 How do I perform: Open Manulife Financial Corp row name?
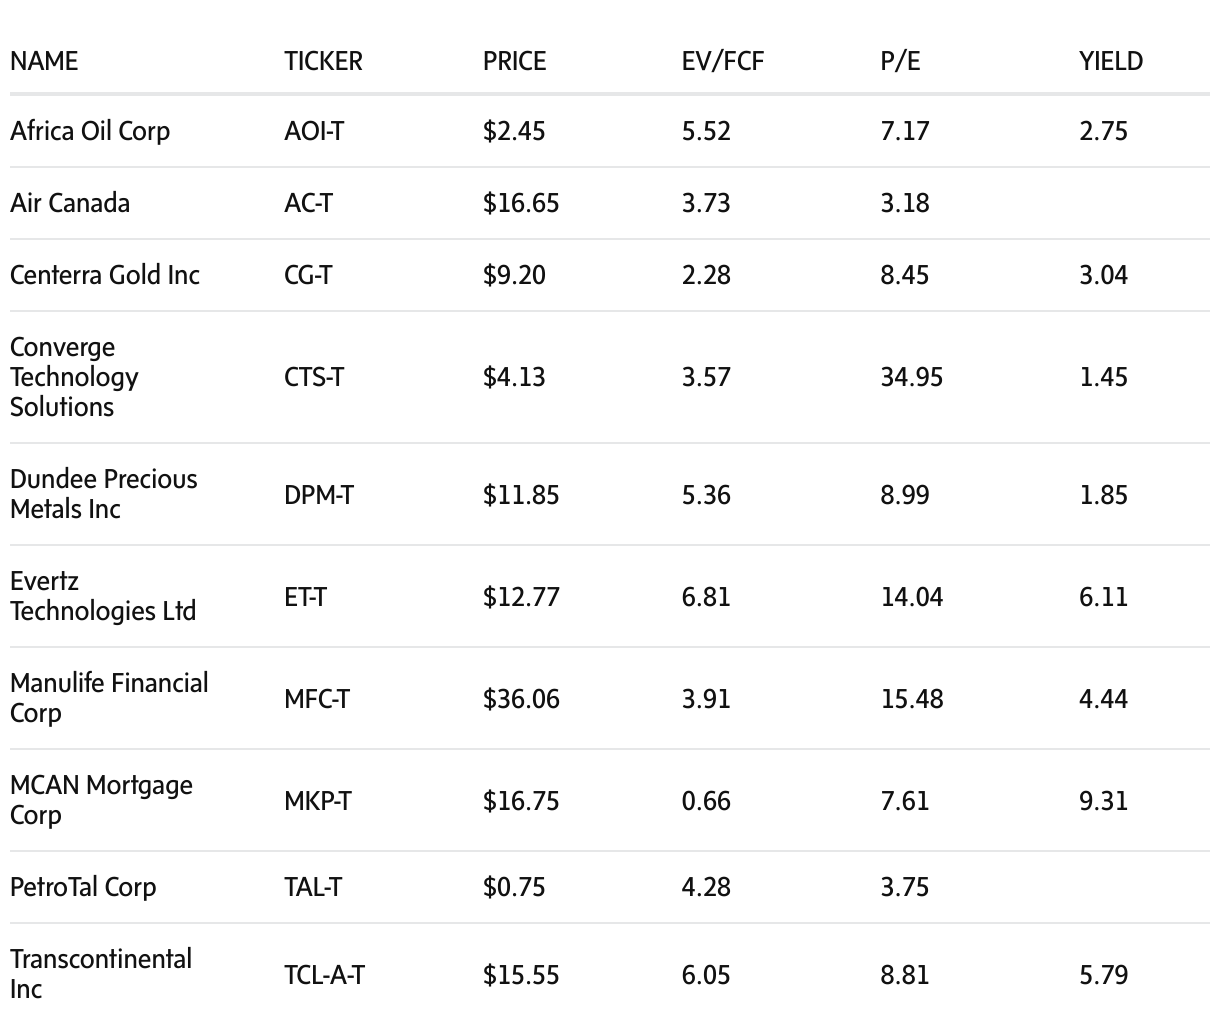109,698
